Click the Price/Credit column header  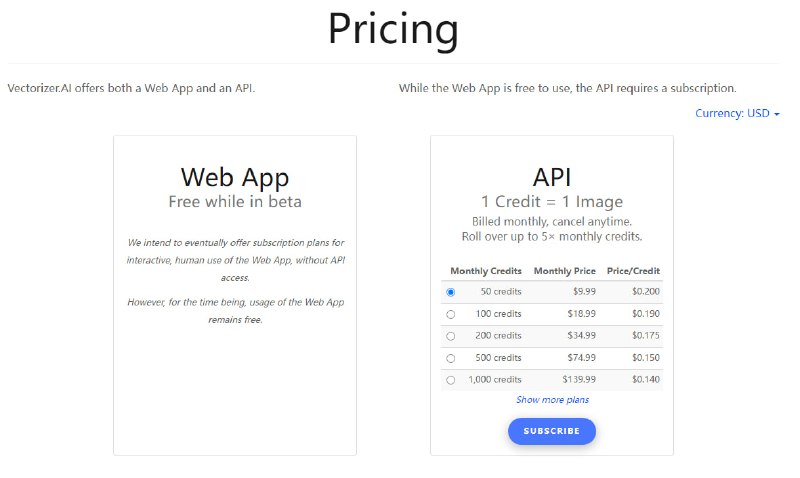point(633,271)
